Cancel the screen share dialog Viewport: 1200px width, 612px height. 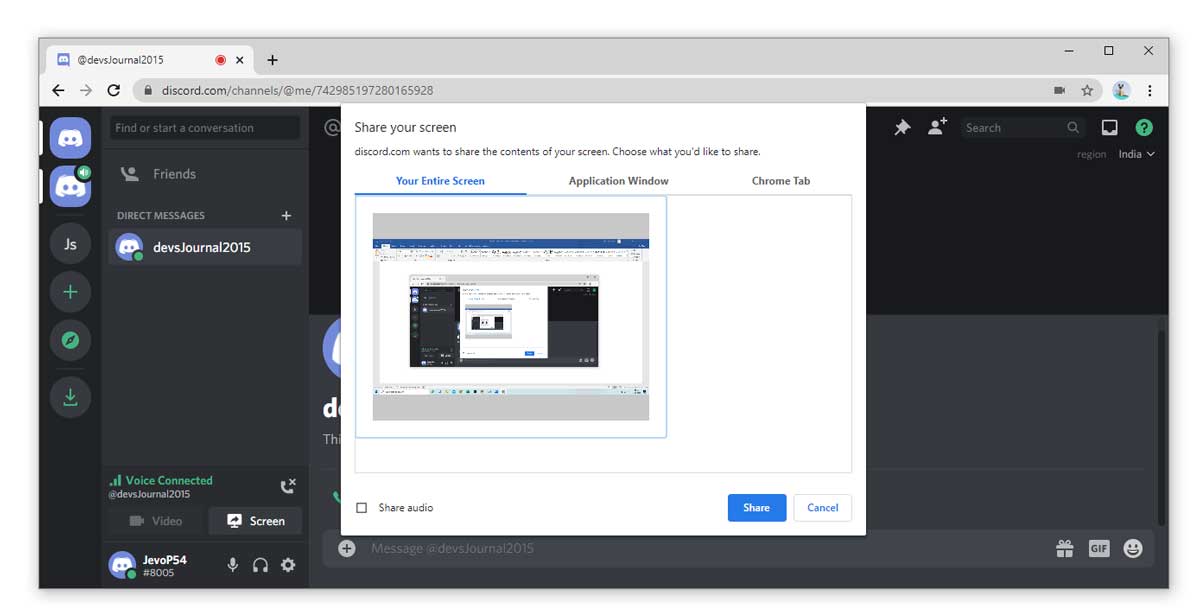[x=823, y=508]
